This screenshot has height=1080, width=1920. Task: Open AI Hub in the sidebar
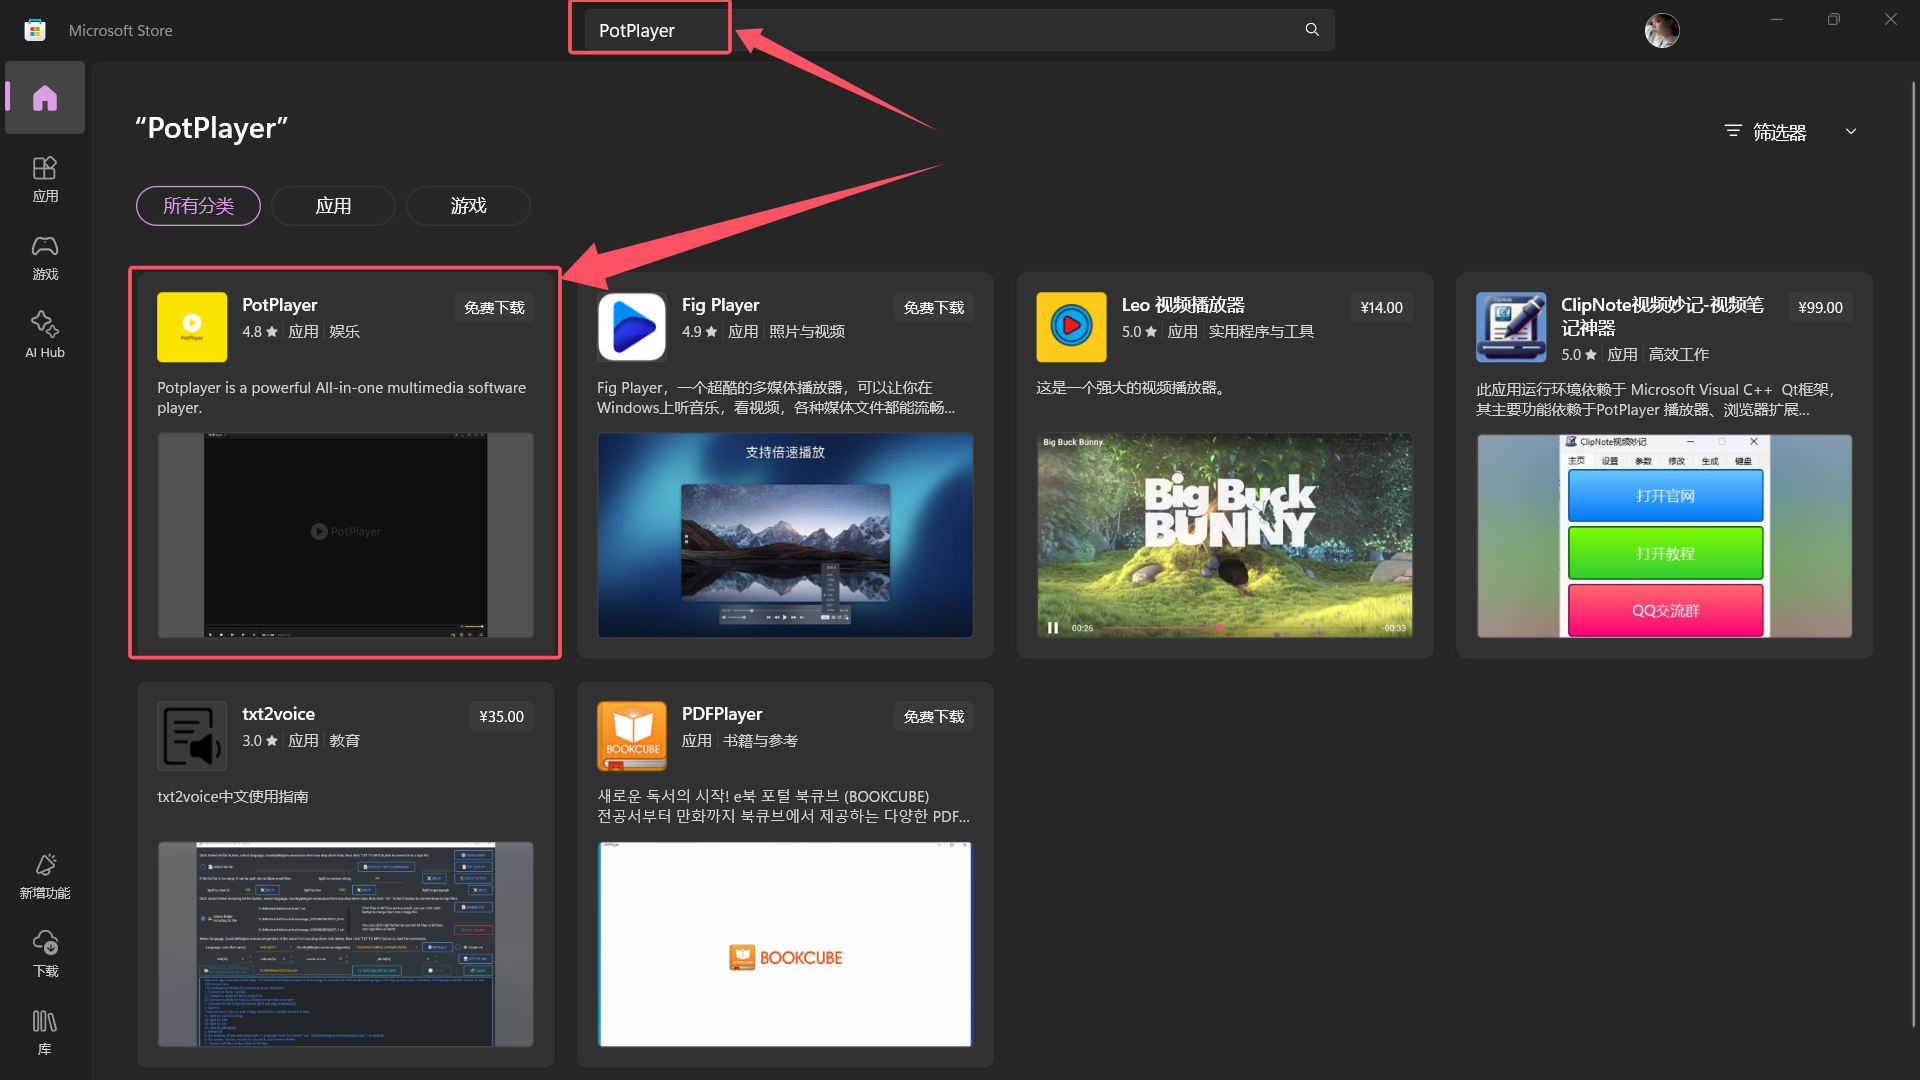45,335
